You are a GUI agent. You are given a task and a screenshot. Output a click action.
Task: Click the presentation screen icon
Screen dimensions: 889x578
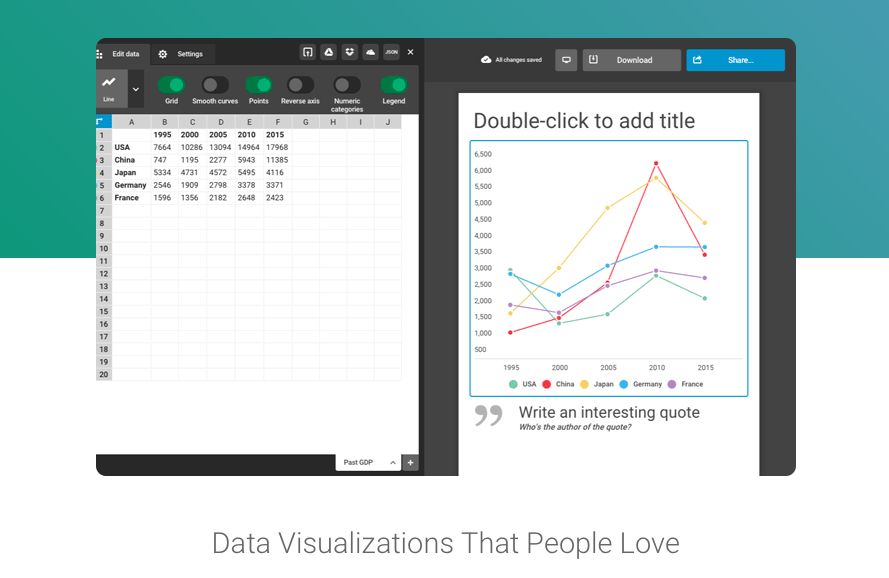[567, 60]
